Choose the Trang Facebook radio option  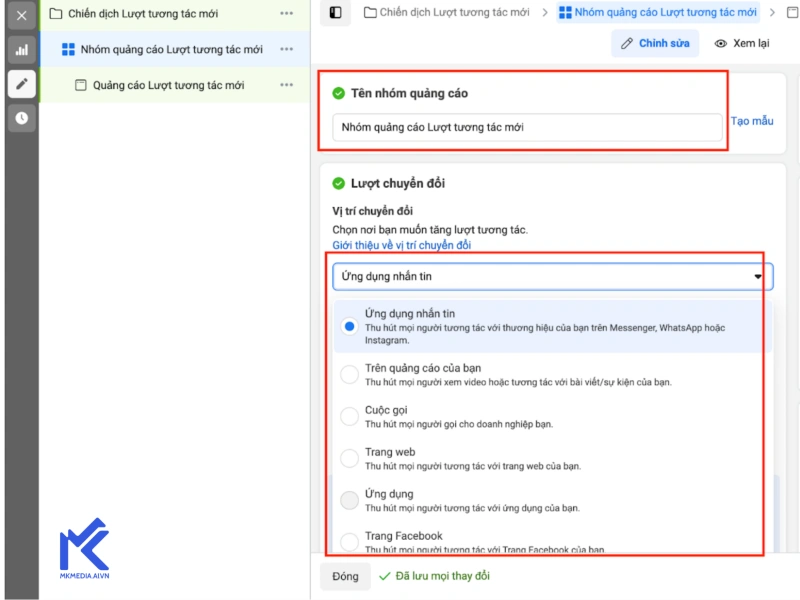tap(349, 542)
